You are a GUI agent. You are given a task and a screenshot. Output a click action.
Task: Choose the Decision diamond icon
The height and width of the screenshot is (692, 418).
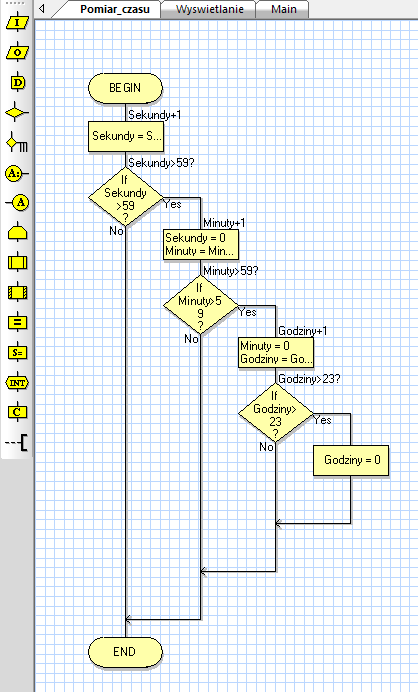pyautogui.click(x=17, y=113)
